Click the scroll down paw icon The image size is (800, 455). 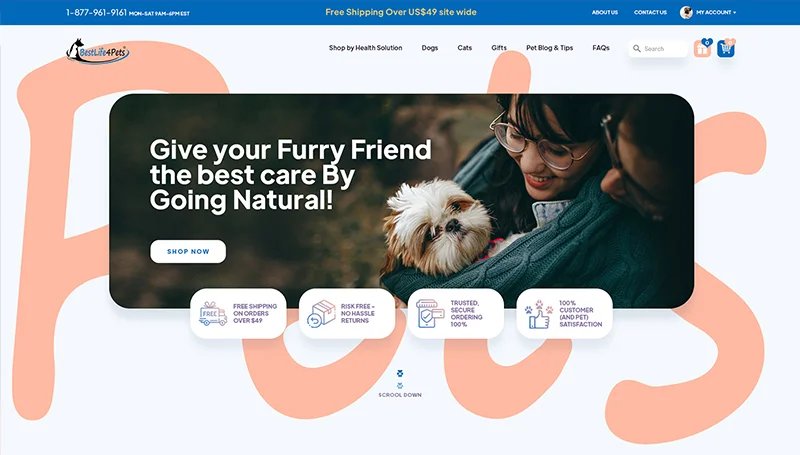coord(400,380)
